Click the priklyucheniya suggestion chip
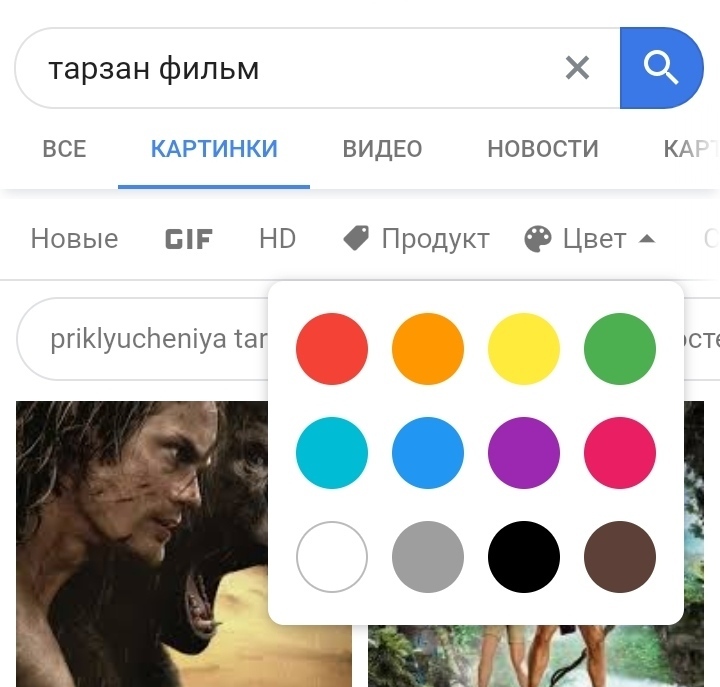 point(142,339)
